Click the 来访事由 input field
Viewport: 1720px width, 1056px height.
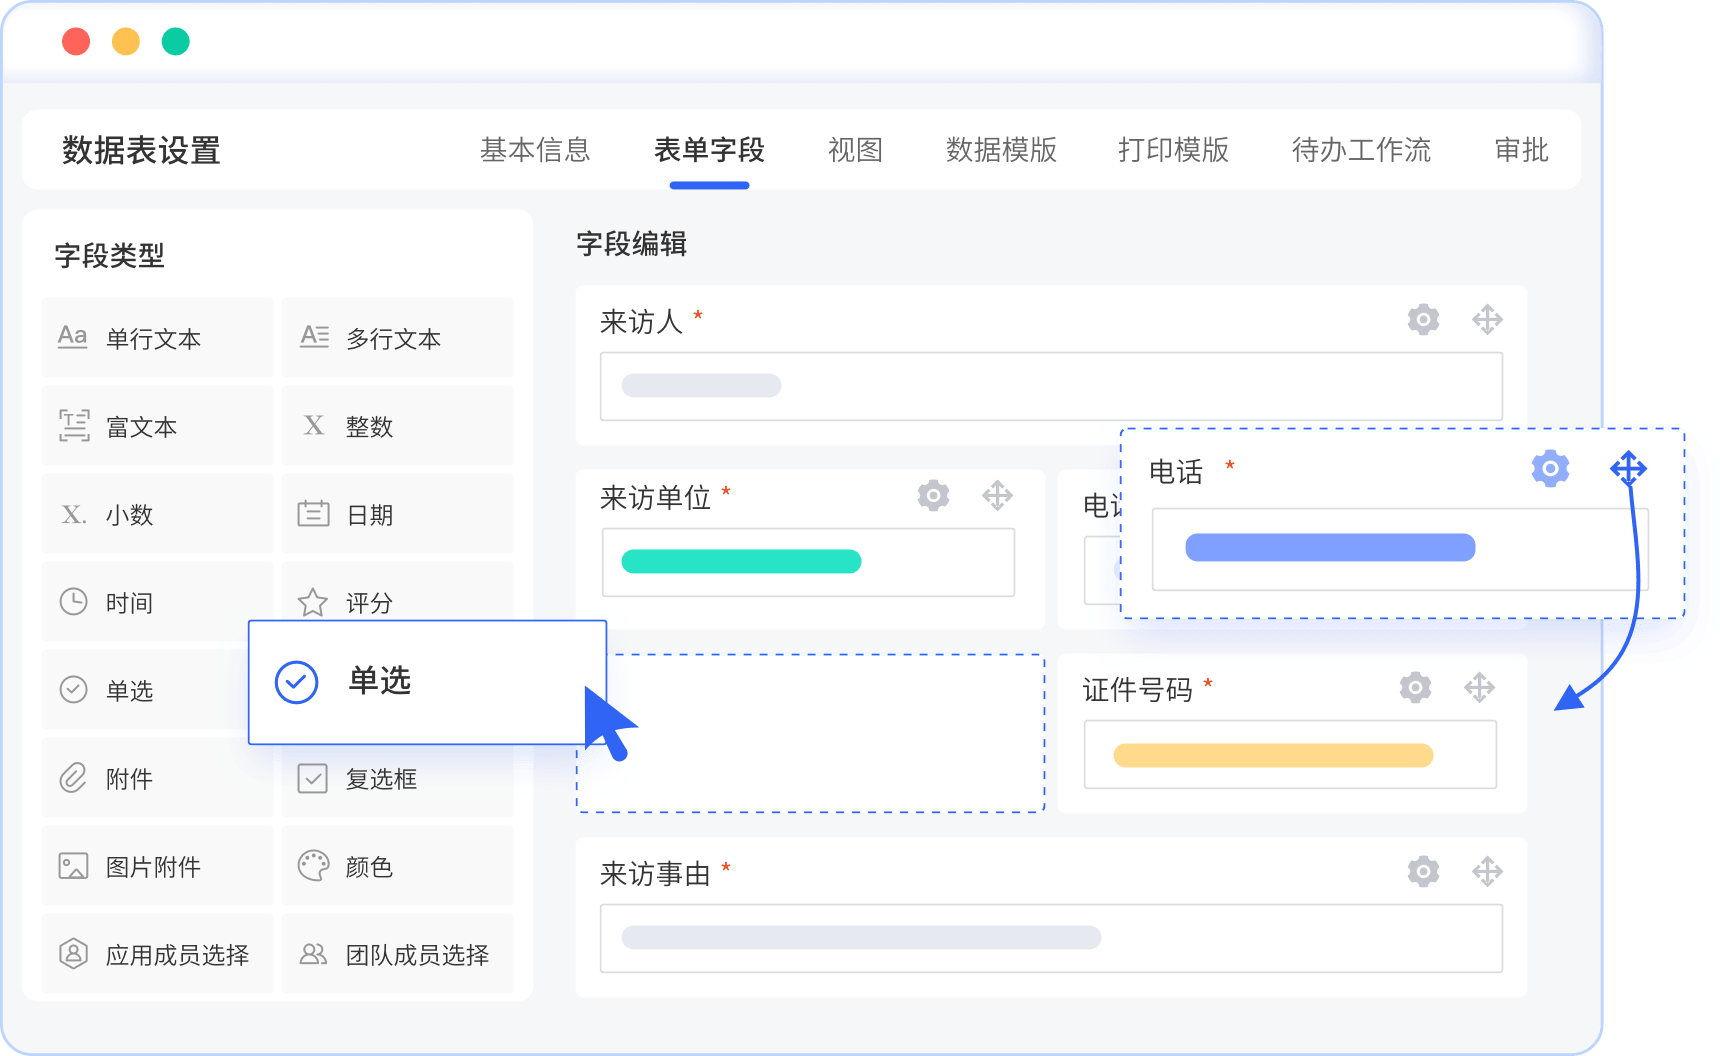tap(1050, 938)
